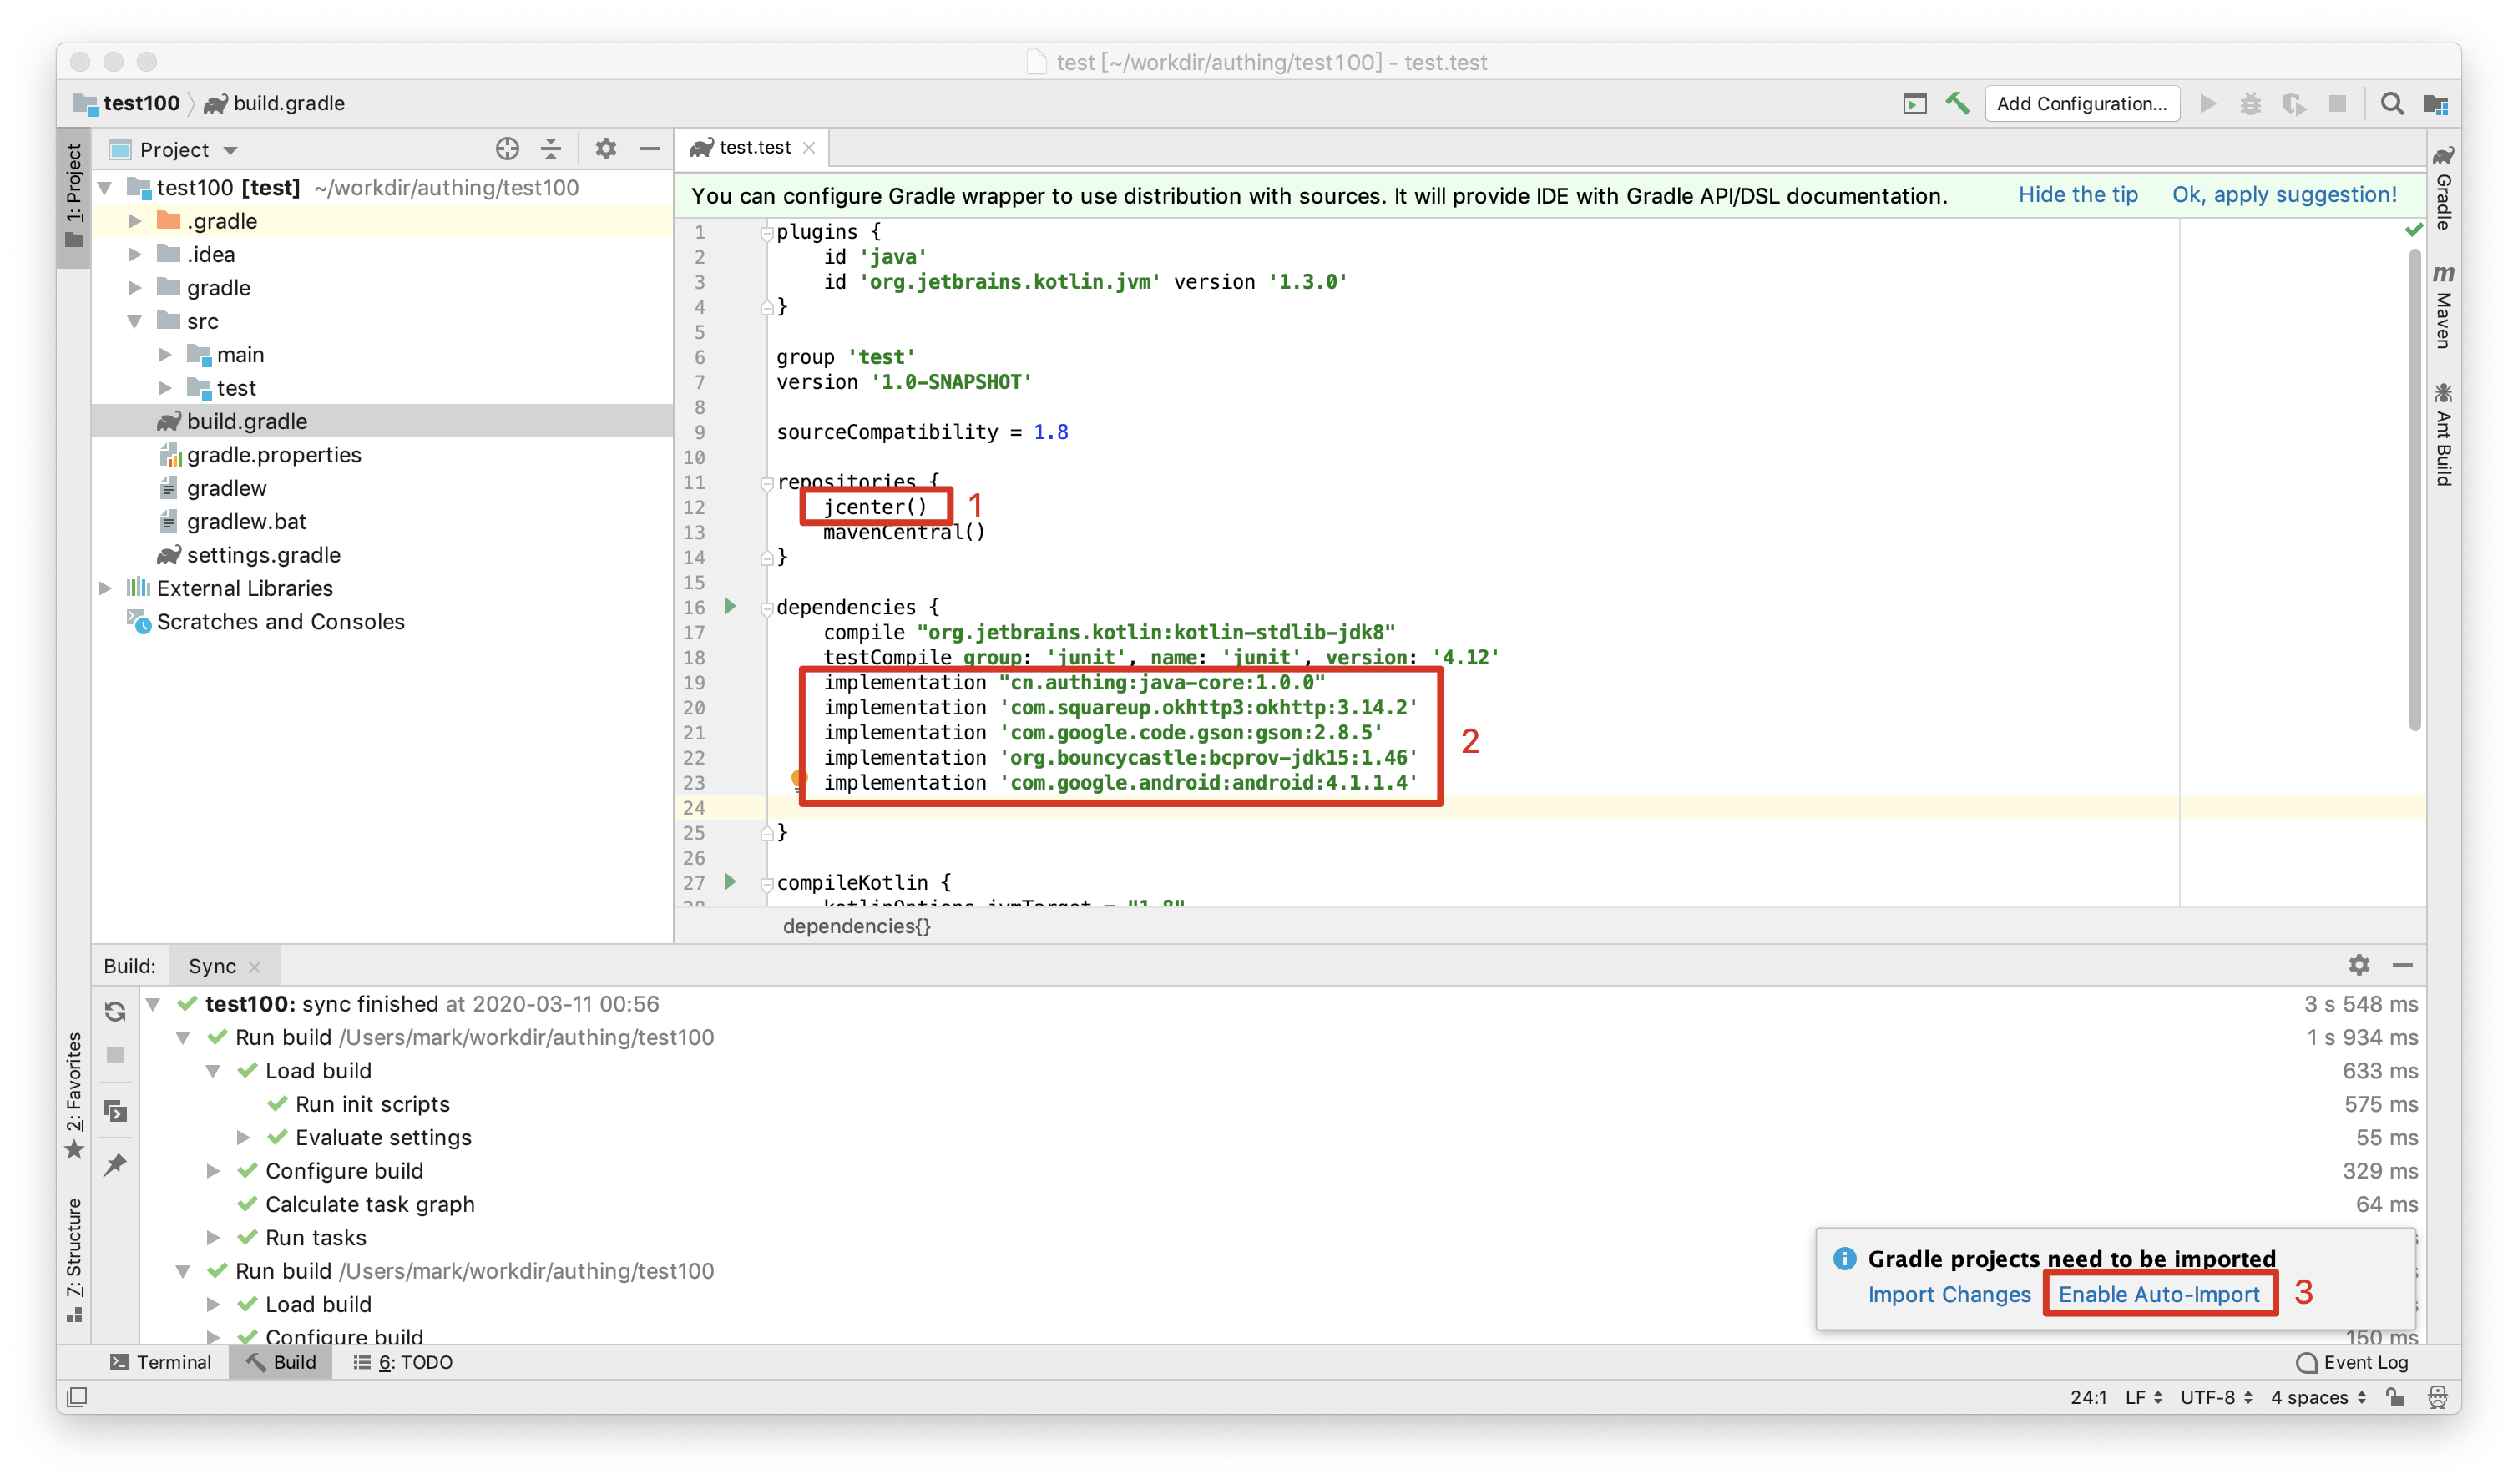The height and width of the screenshot is (1484, 2518).
Task: Click the Build panel stop icon
Action: pyautogui.click(x=115, y=1055)
